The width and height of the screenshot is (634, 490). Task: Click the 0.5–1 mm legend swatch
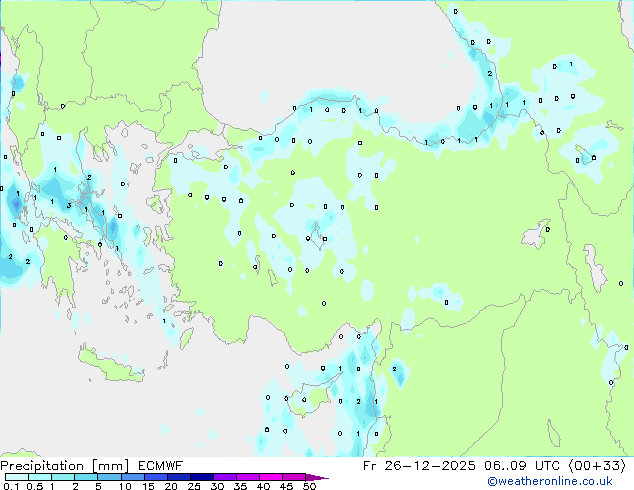(x=40, y=477)
